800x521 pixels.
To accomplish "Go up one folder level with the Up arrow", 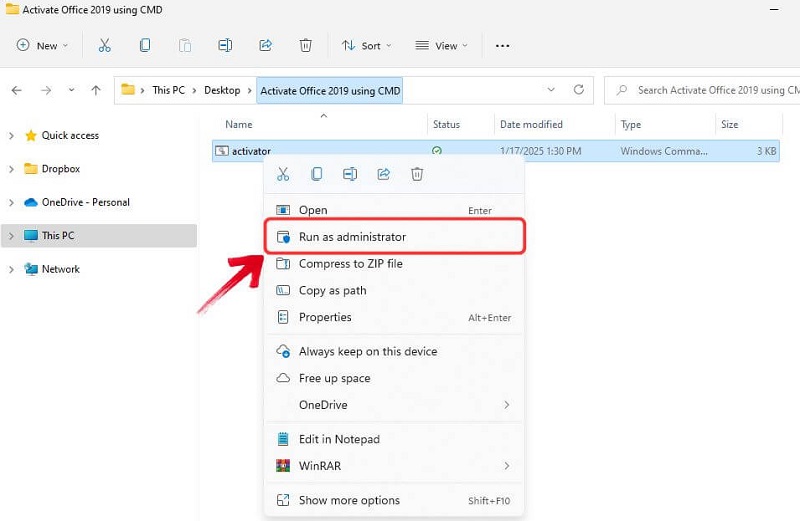I will coord(96,90).
